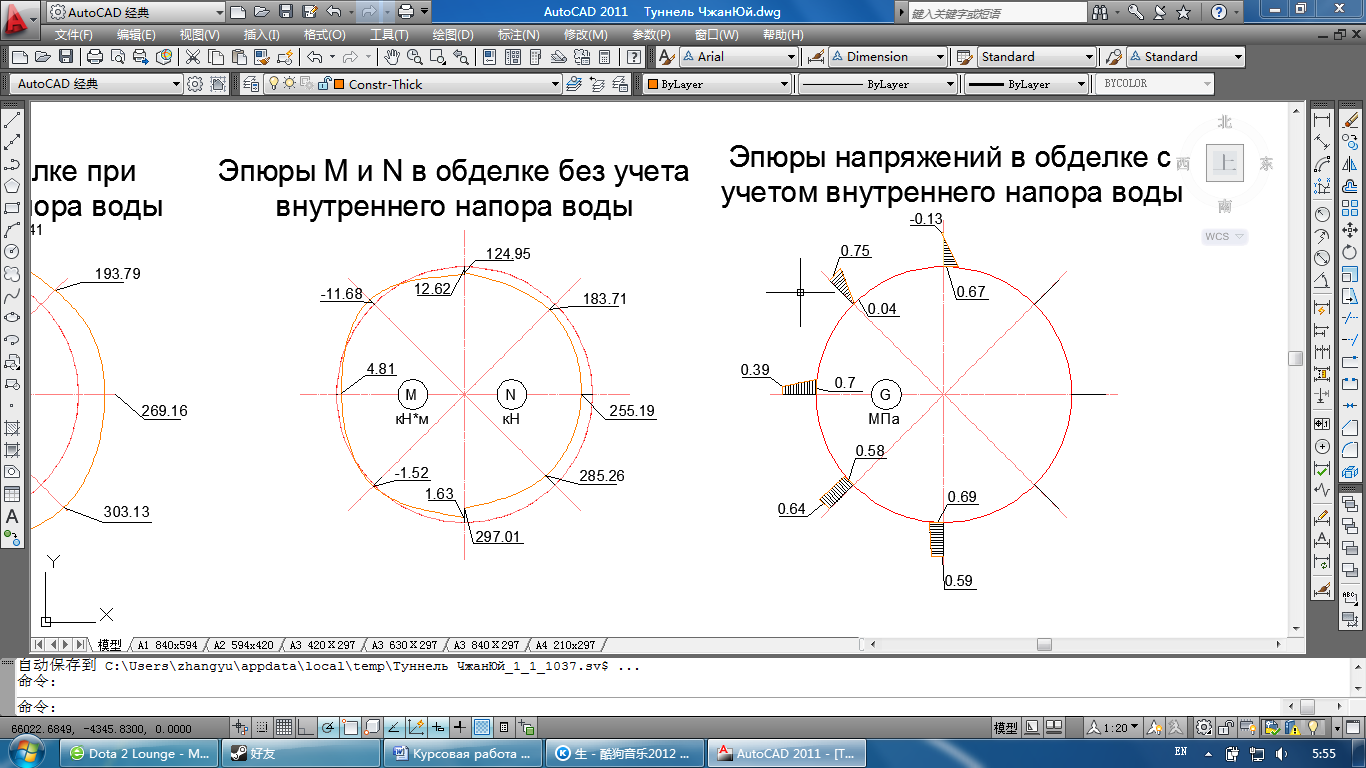The height and width of the screenshot is (768, 1366).
Task: Open the Layer Properties Manager icon
Action: point(251,85)
